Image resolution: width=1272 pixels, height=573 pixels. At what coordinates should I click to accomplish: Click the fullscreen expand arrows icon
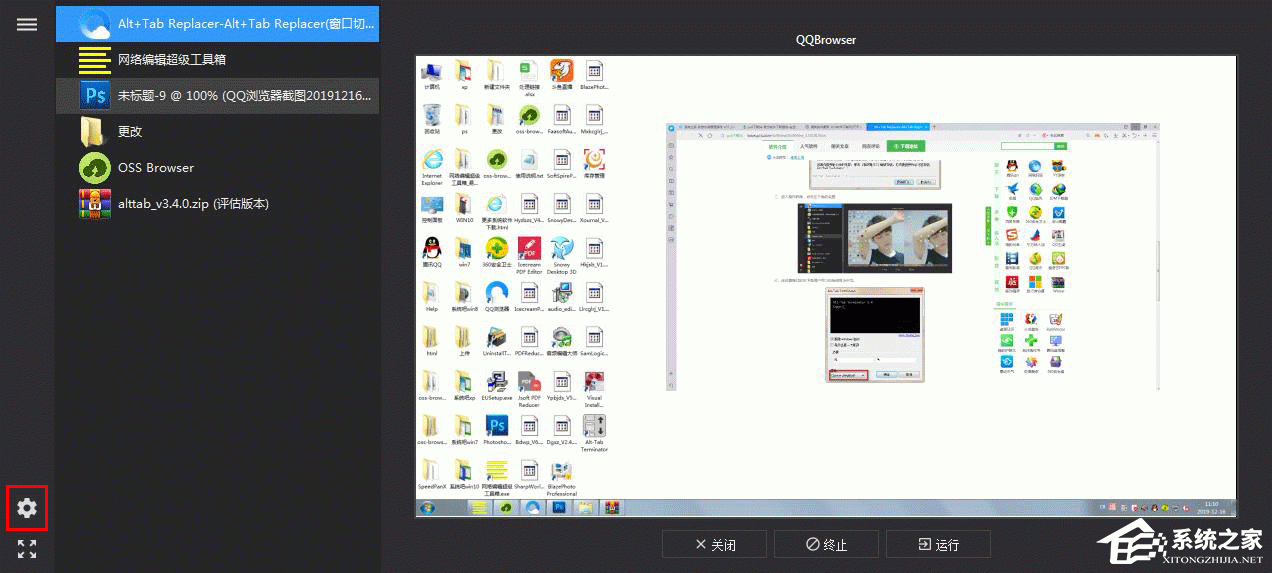pos(27,549)
